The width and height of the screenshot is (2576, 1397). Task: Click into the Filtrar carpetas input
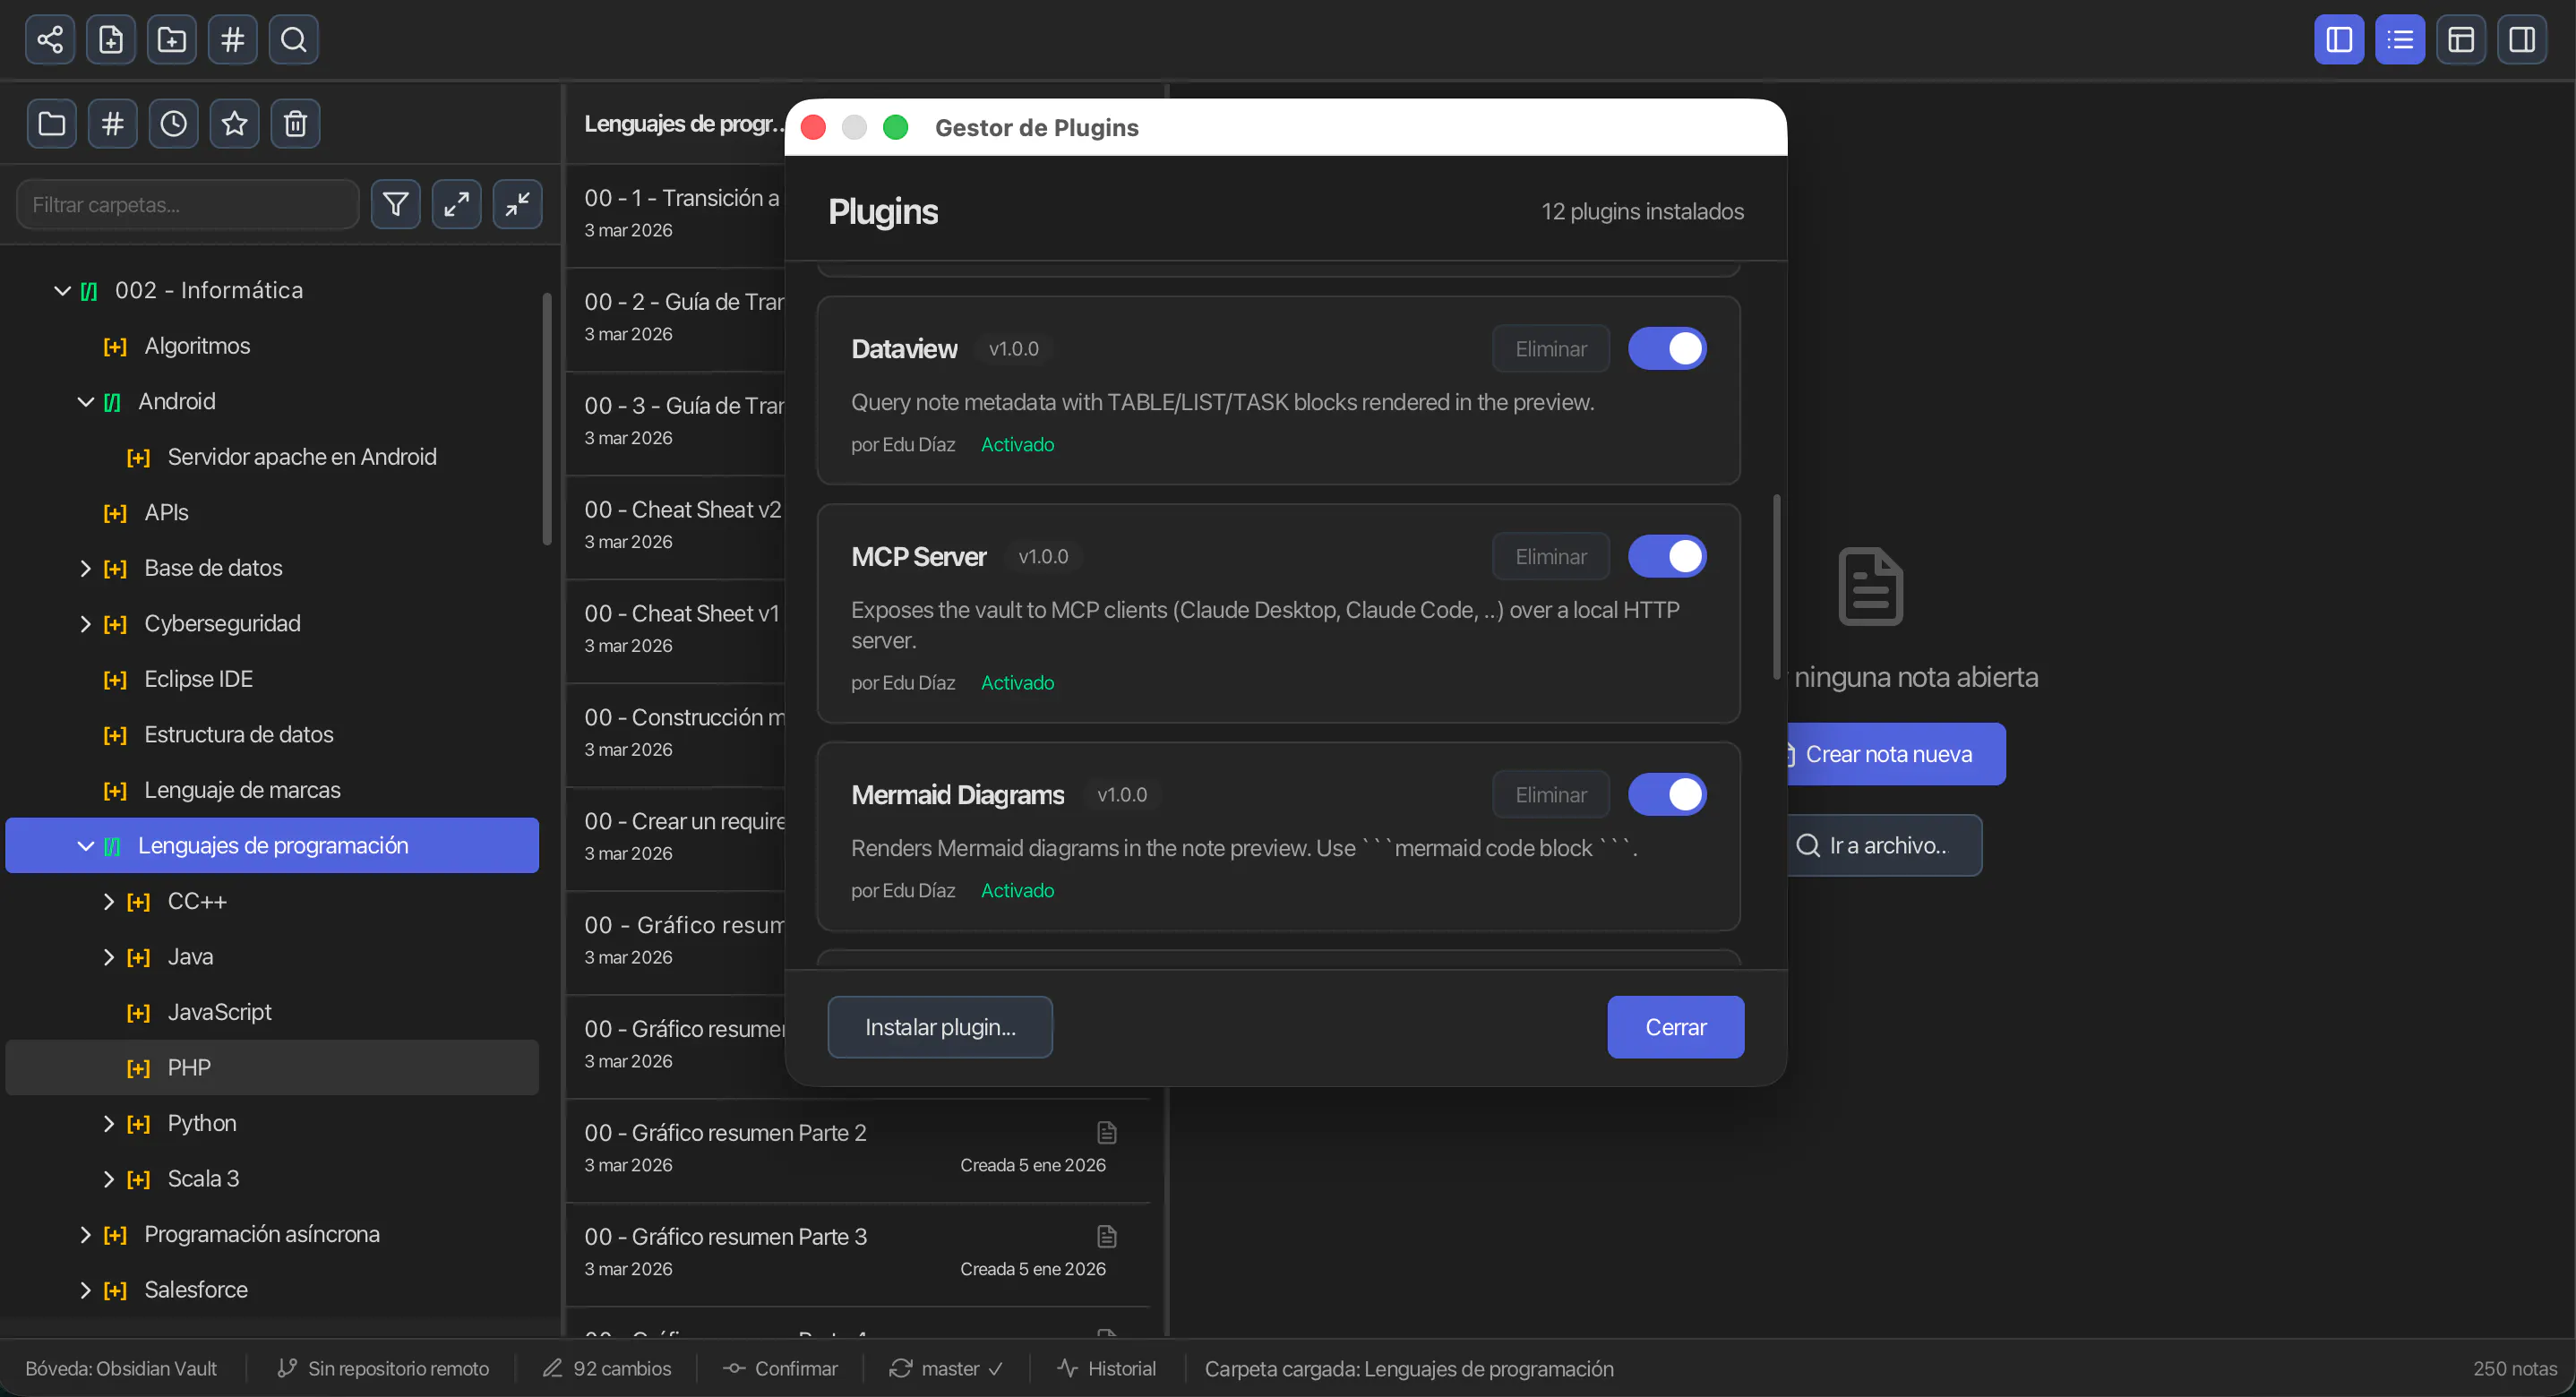click(188, 205)
